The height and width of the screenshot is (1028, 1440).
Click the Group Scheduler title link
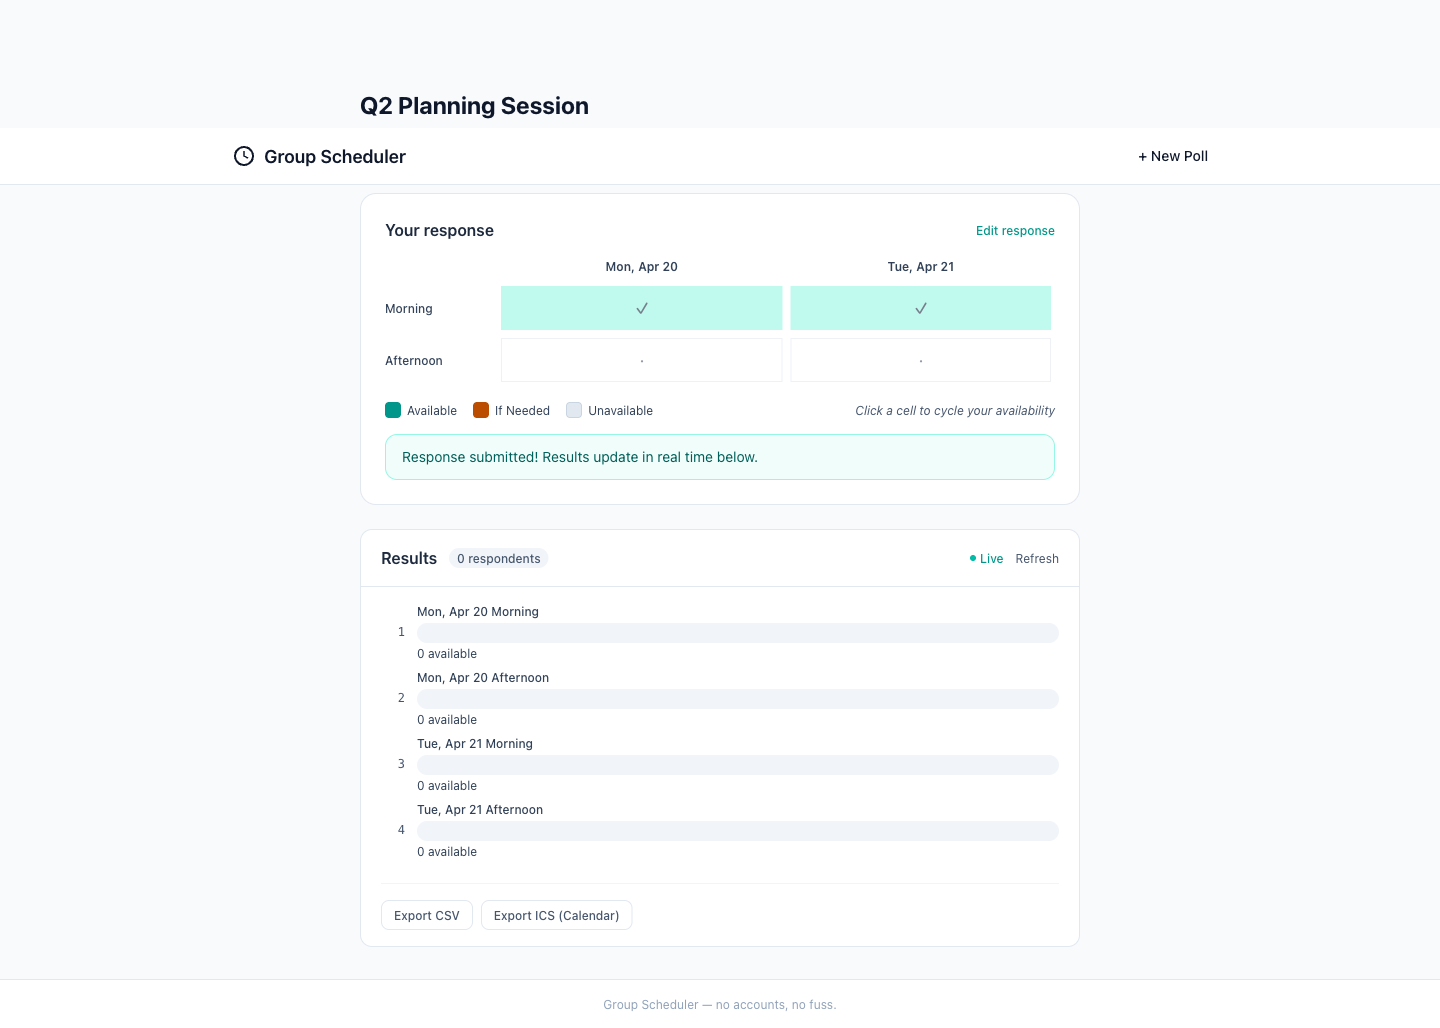tap(335, 157)
